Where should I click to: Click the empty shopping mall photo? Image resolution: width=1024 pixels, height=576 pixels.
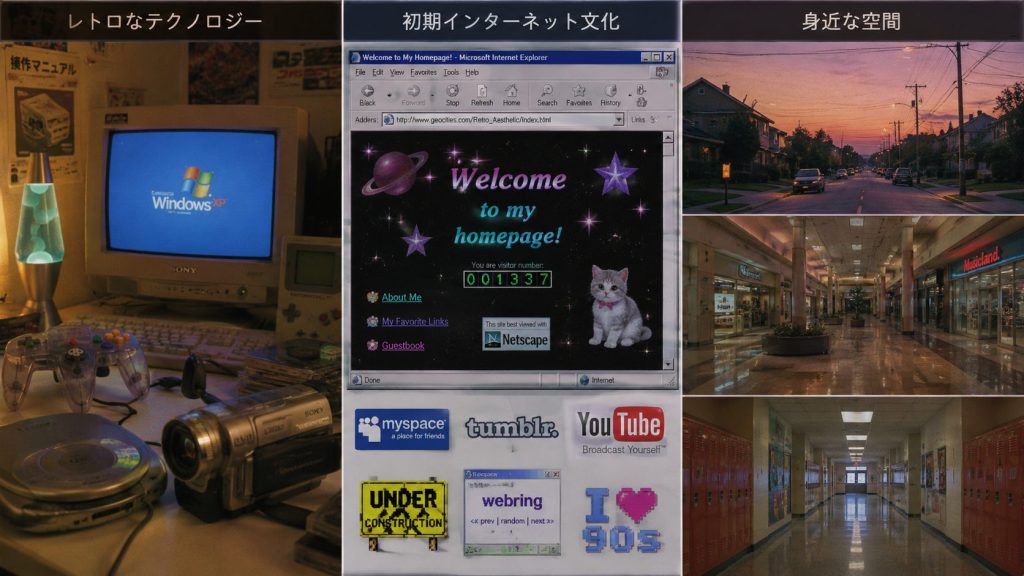853,306
